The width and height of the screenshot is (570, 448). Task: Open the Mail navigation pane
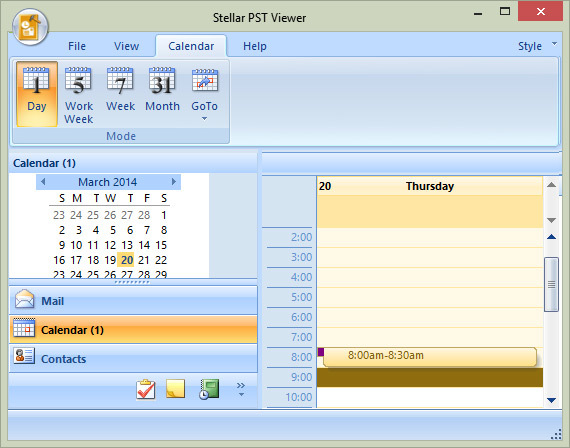(133, 300)
